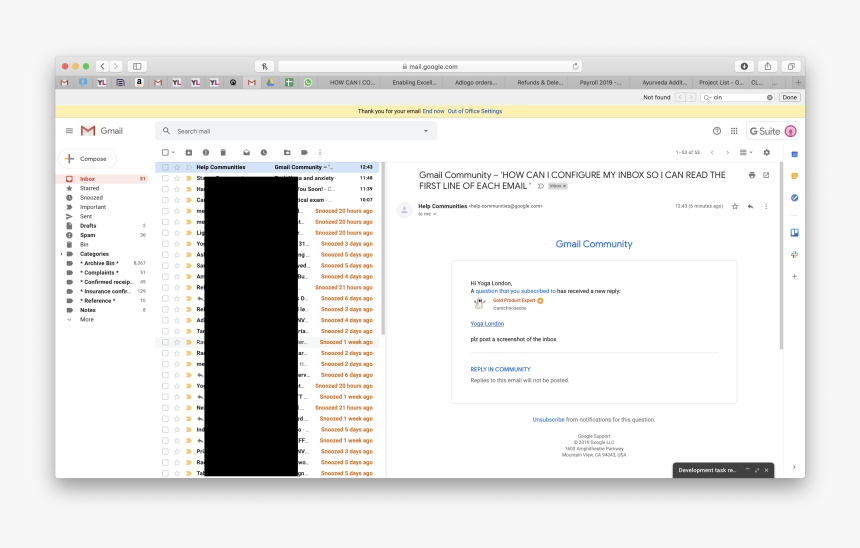Toggle the Safari sidebar
860x548 pixels.
(x=137, y=66)
